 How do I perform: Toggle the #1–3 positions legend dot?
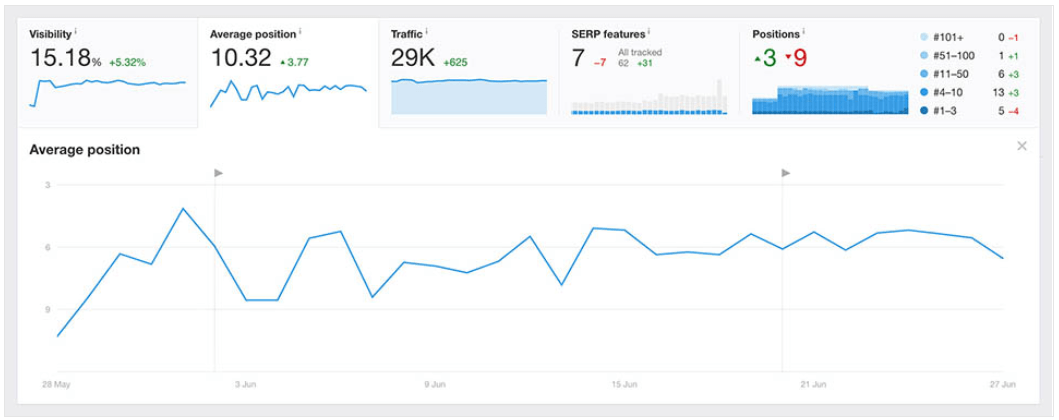point(924,110)
